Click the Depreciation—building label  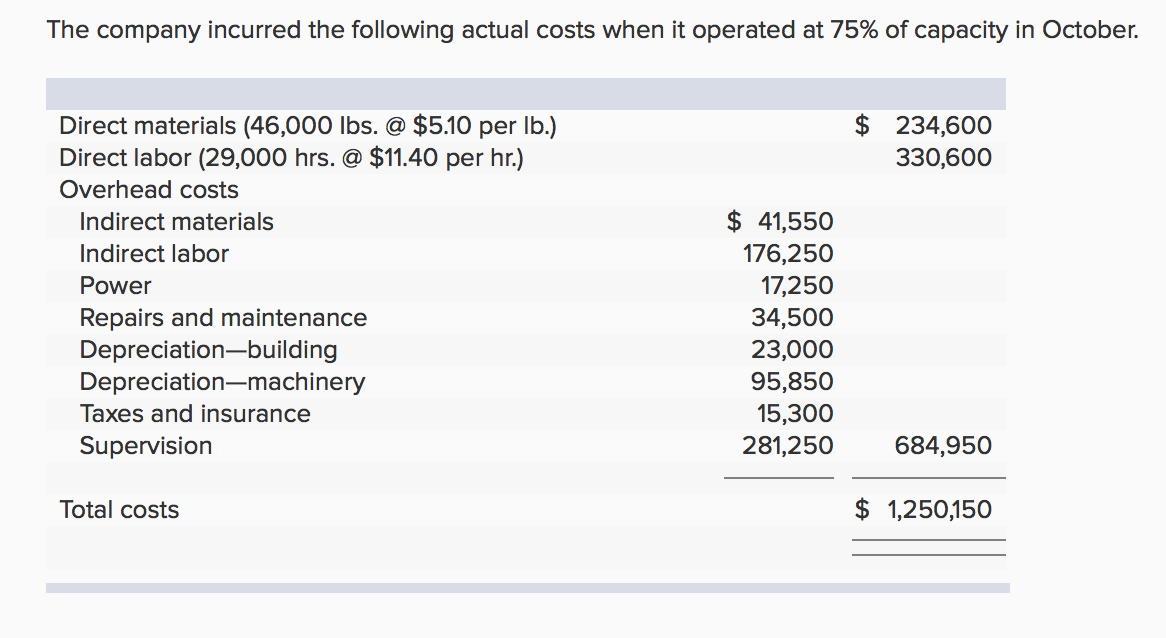click(x=208, y=350)
